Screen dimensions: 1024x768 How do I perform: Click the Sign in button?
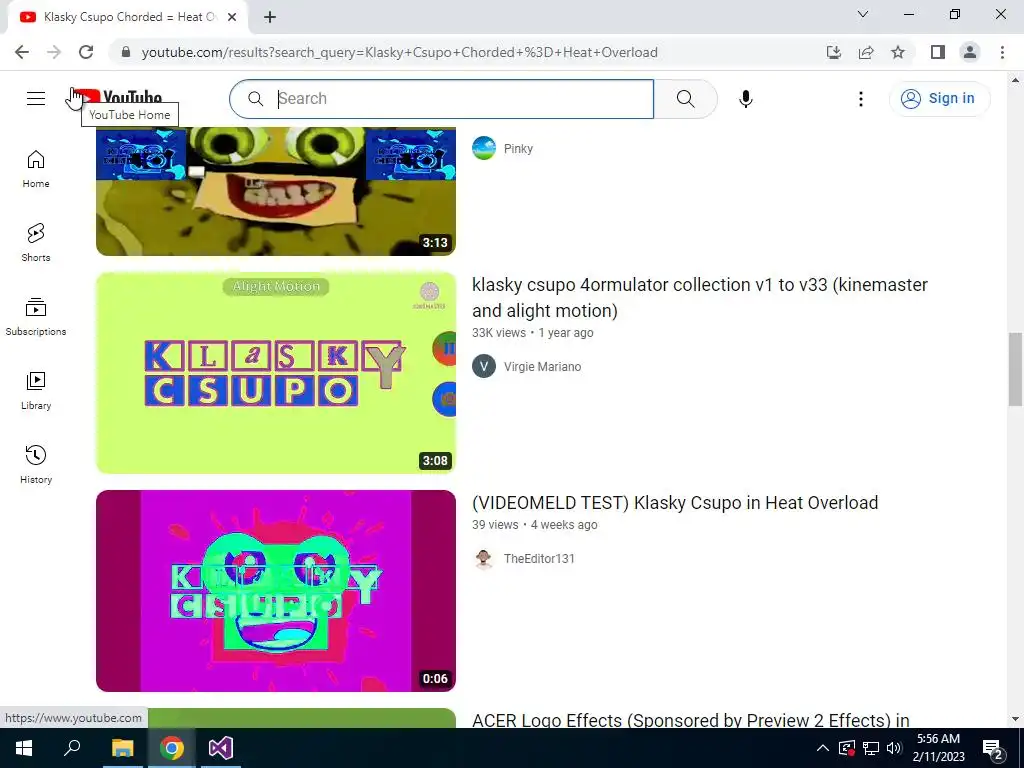pos(939,99)
